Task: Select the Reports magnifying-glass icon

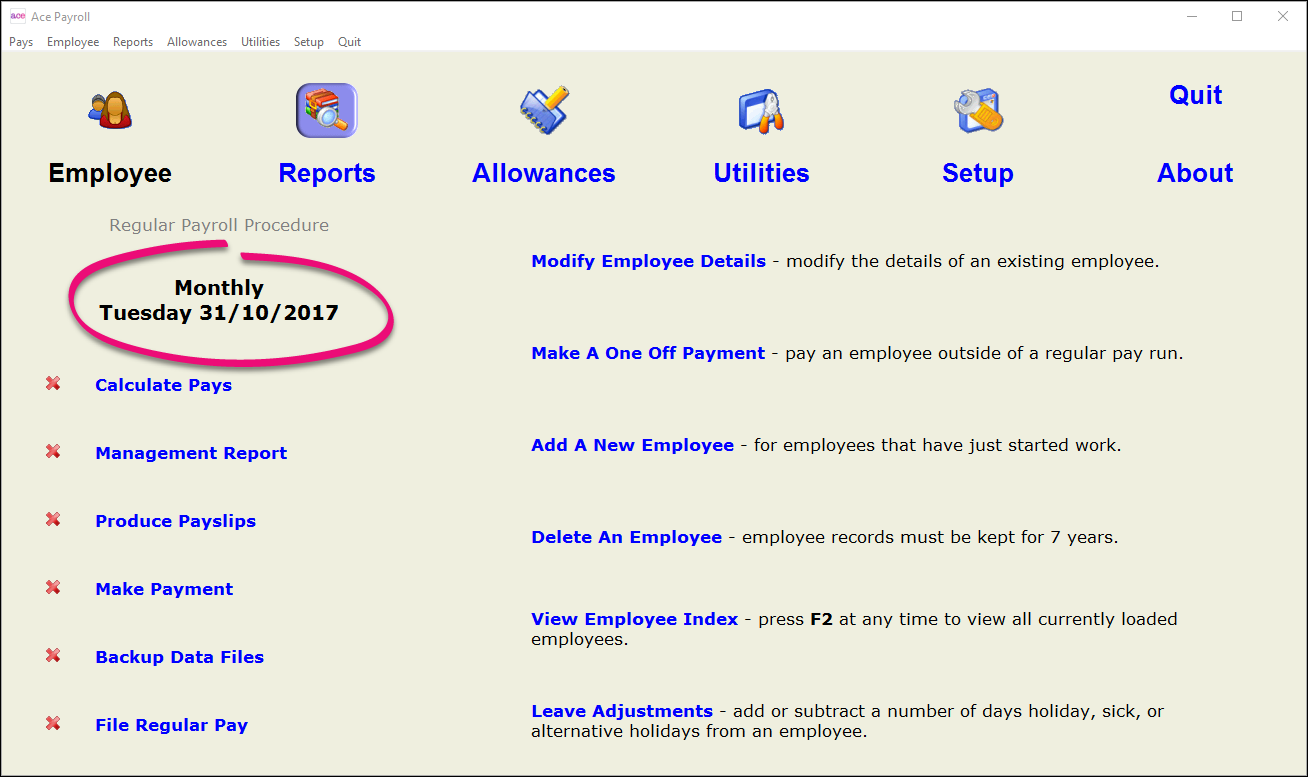Action: [326, 110]
